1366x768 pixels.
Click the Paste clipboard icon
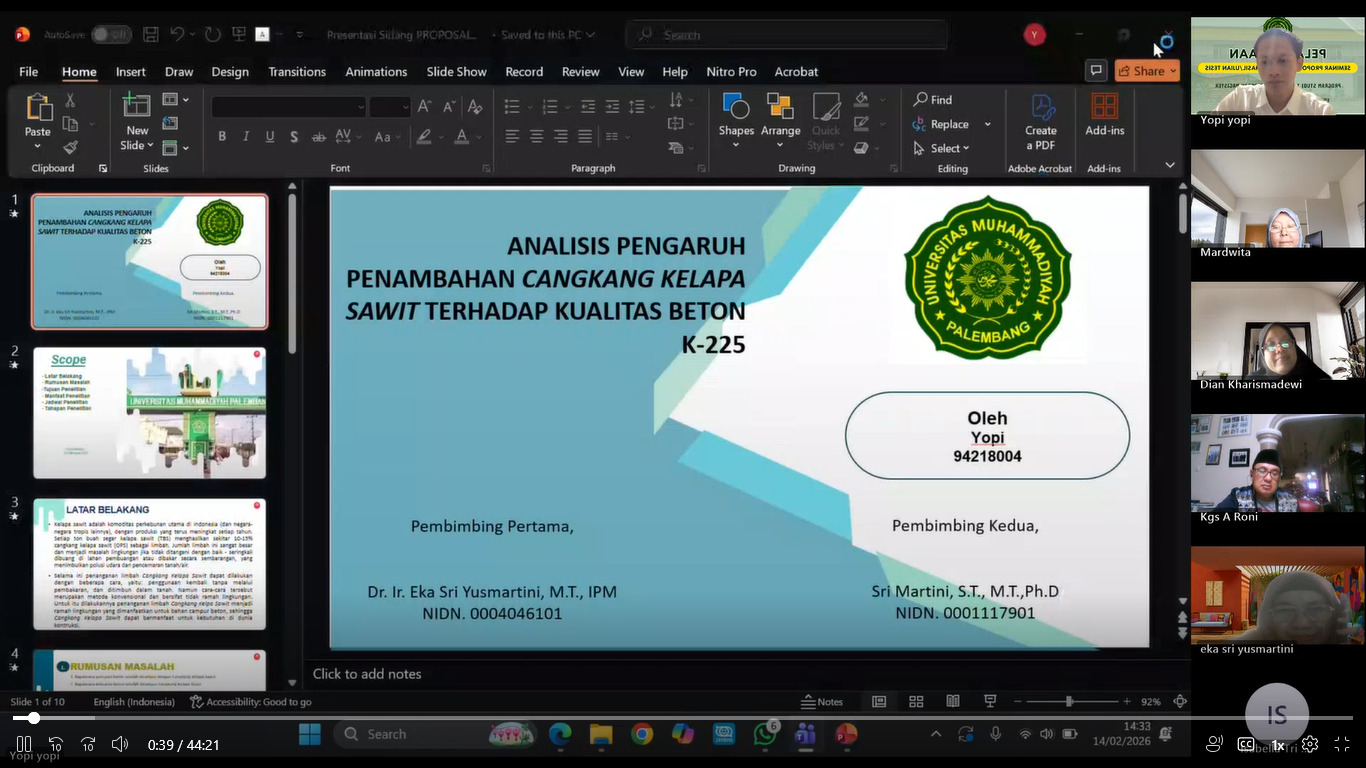38,116
